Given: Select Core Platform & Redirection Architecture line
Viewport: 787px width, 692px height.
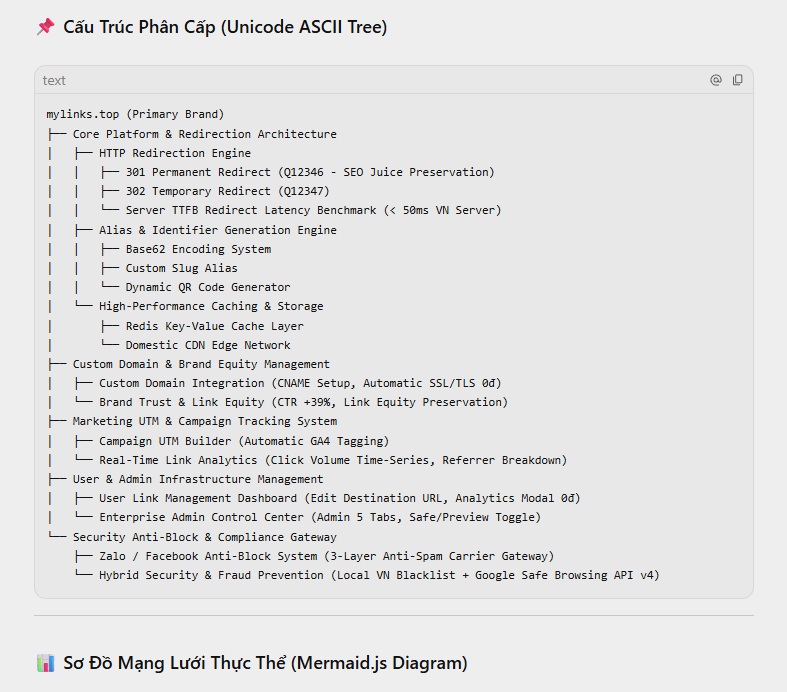Looking at the screenshot, I should click(x=204, y=134).
